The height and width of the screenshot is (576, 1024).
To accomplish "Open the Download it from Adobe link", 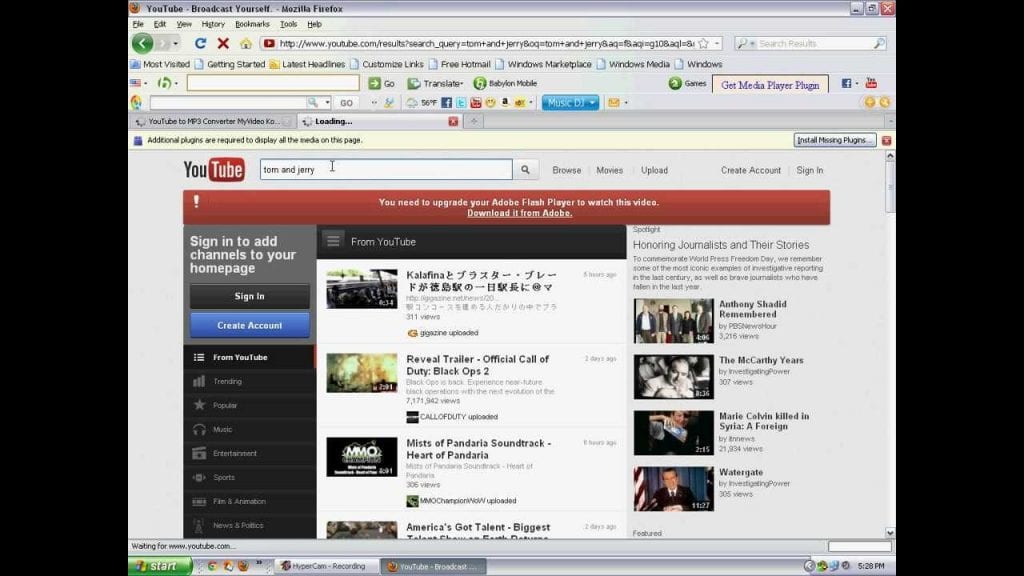I will coord(519,213).
